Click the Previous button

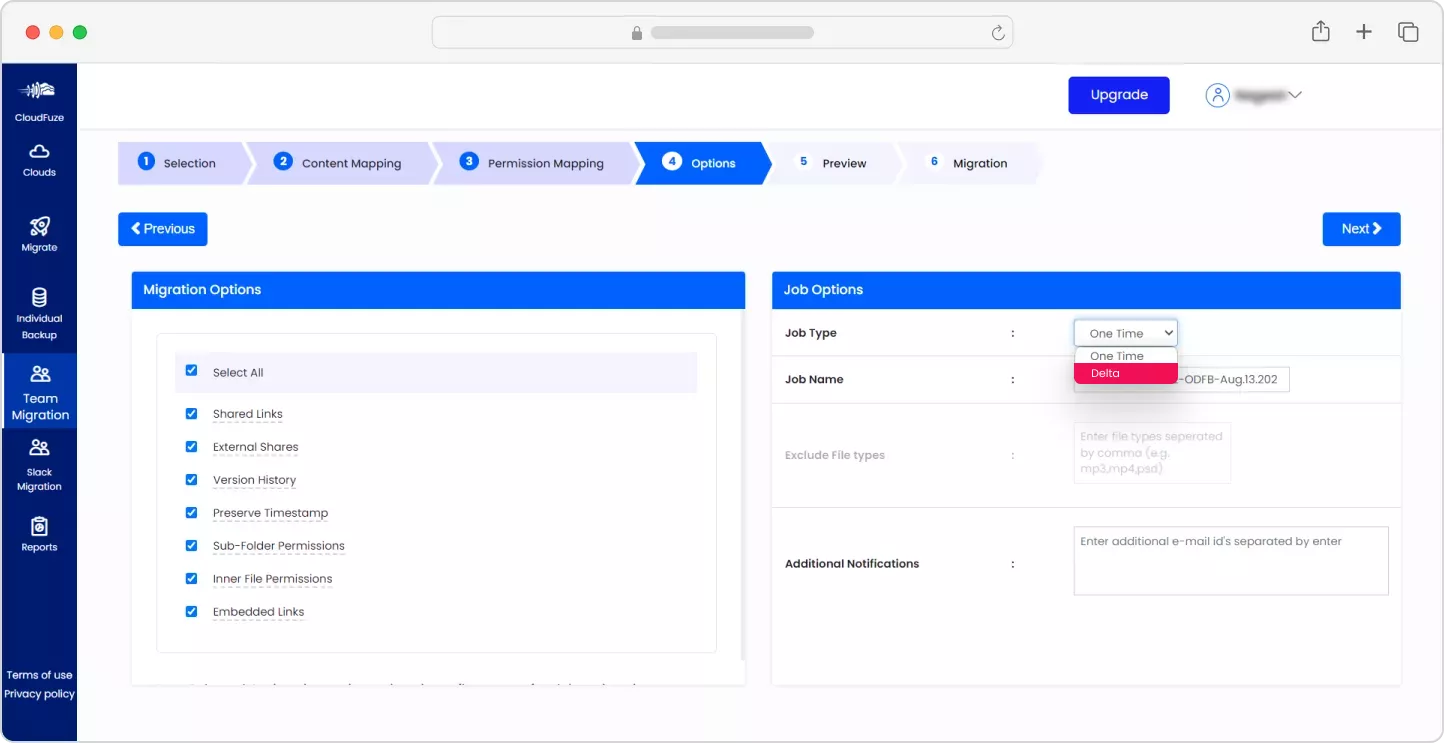pyautogui.click(x=163, y=229)
